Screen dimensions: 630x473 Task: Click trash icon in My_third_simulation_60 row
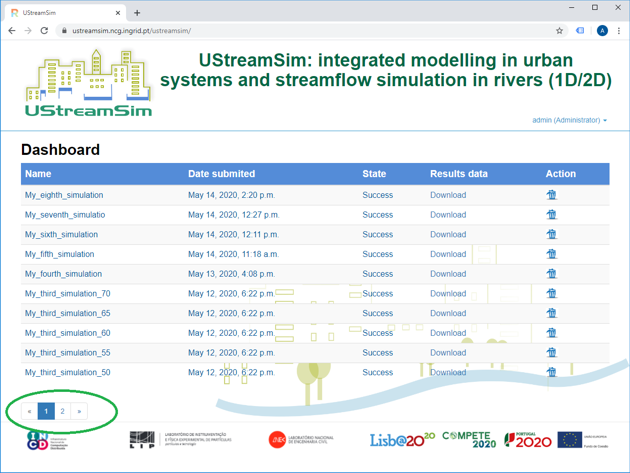click(552, 333)
